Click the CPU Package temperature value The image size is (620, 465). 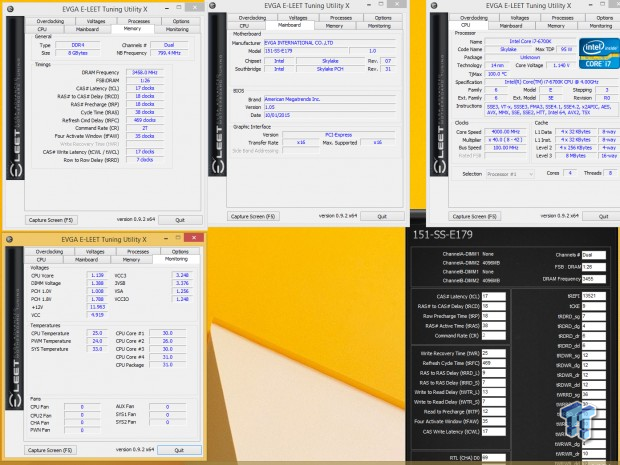(168, 365)
